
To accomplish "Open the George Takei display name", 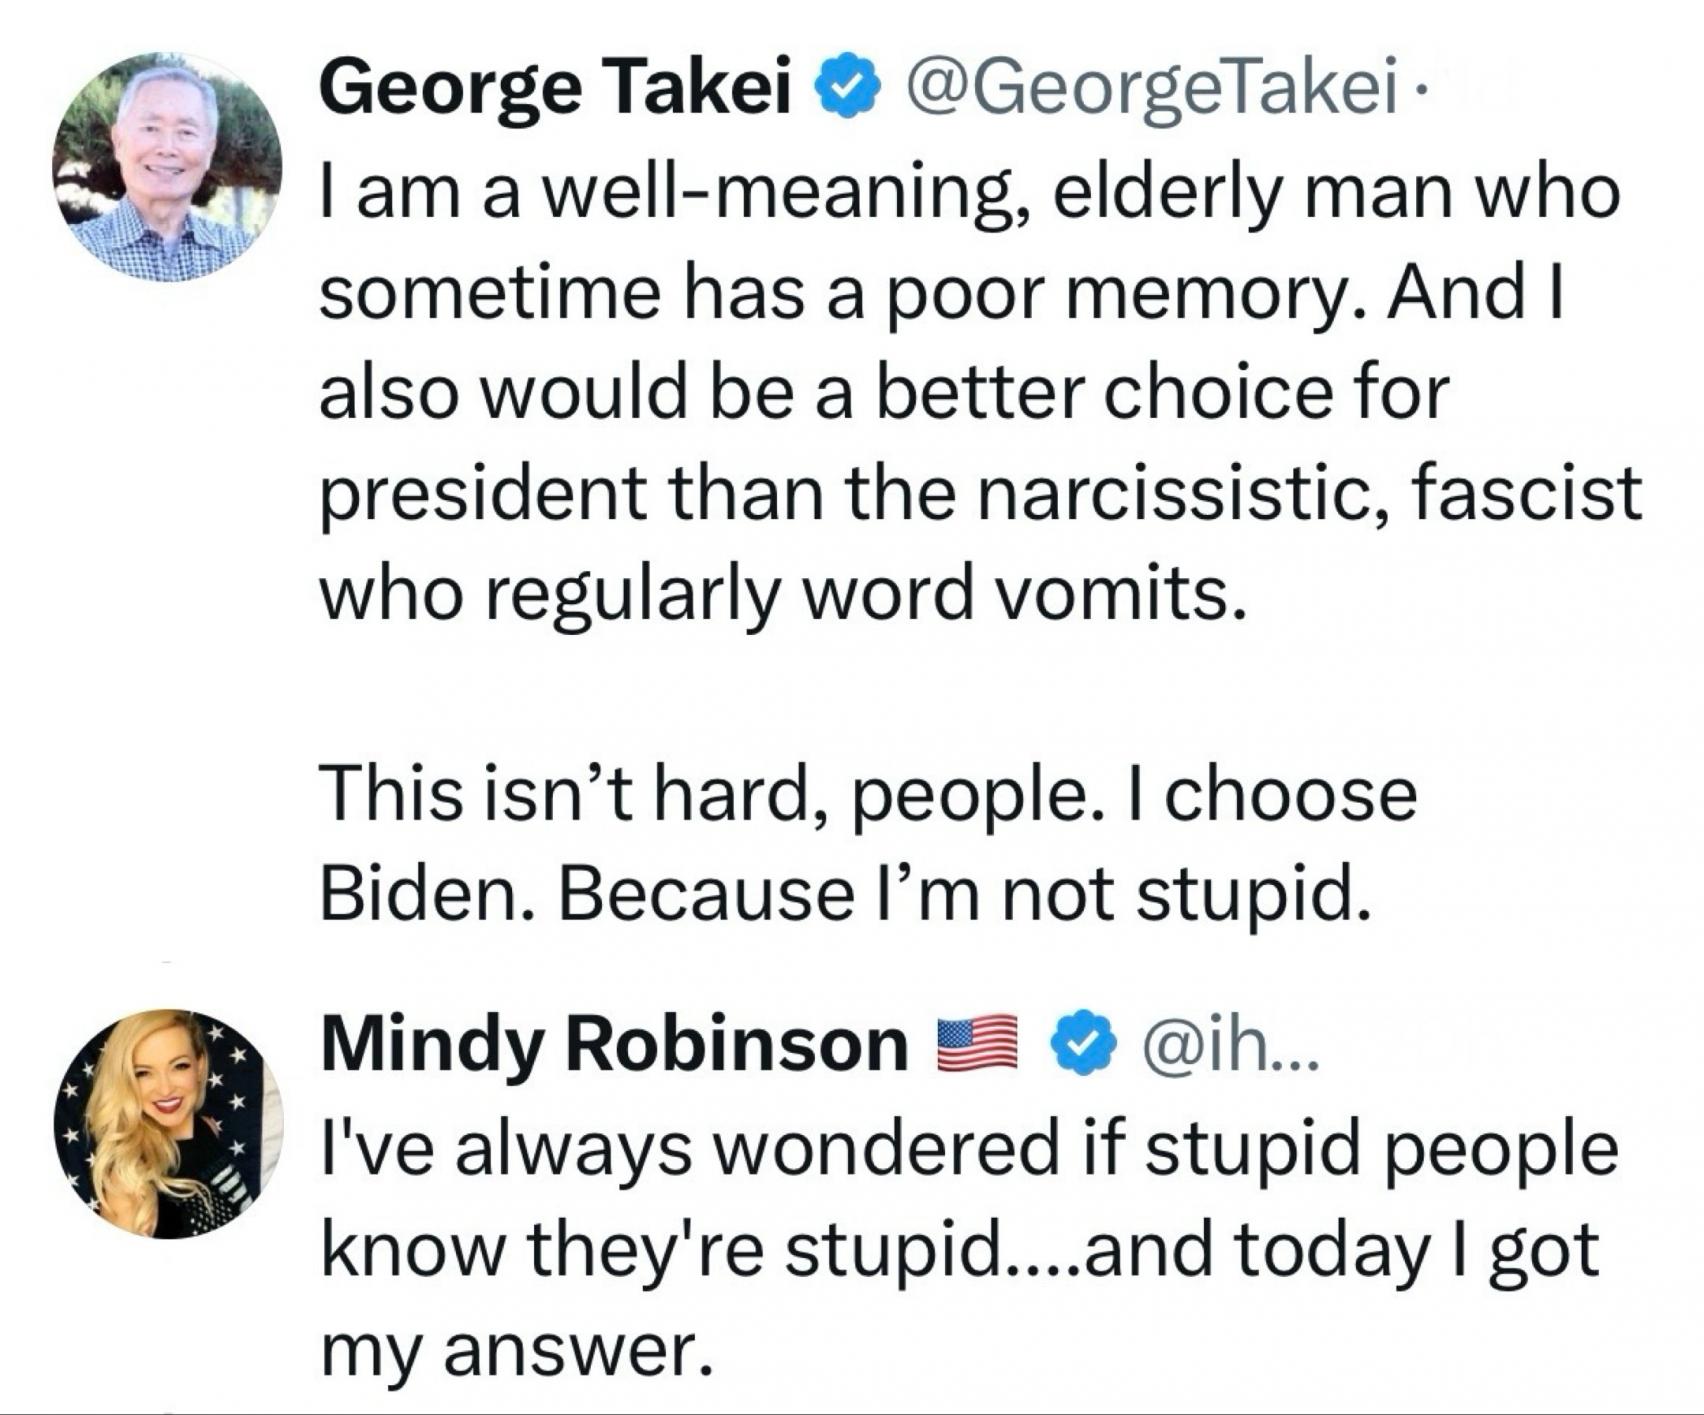I will tap(555, 89).
